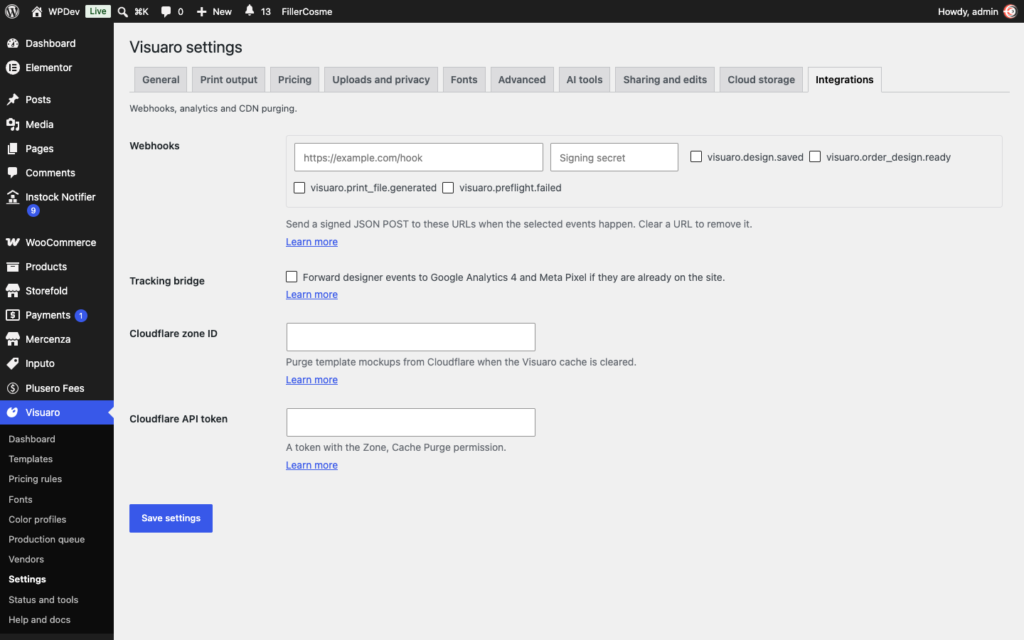
Task: Open Learn more link under Webhooks
Action: [312, 242]
